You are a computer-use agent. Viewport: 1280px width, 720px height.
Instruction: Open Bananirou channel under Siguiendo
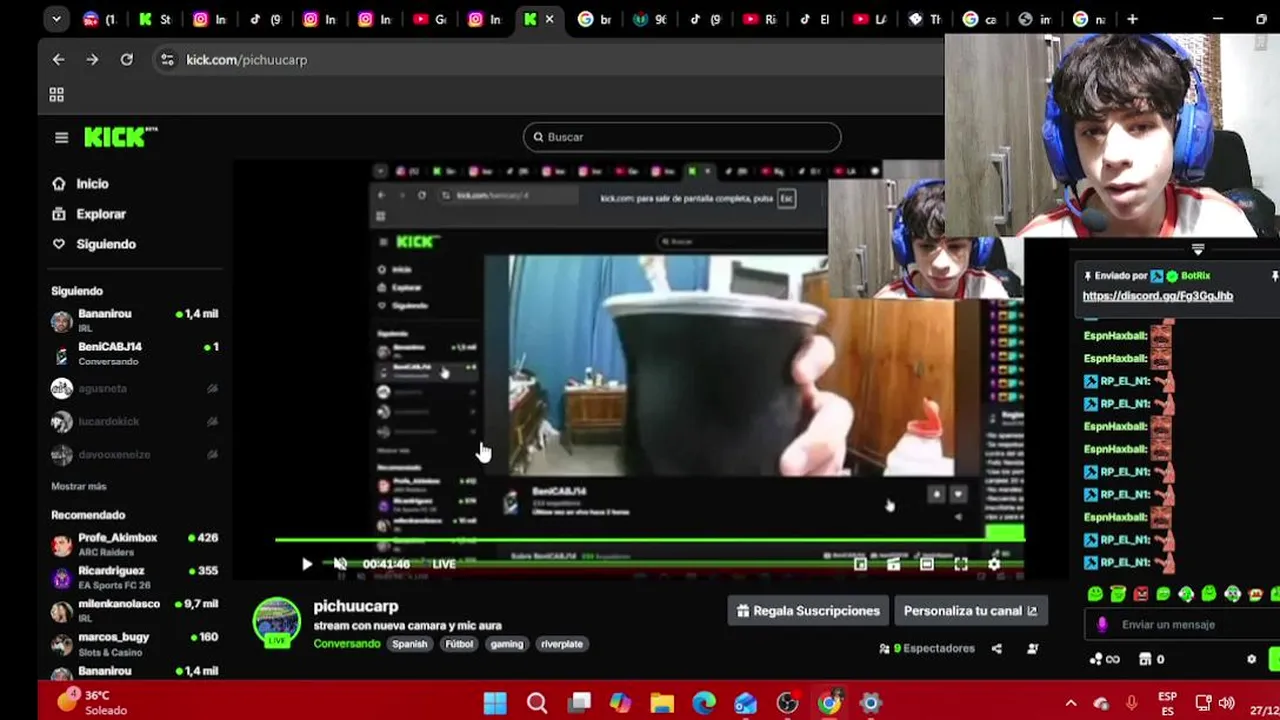pyautogui.click(x=135, y=320)
